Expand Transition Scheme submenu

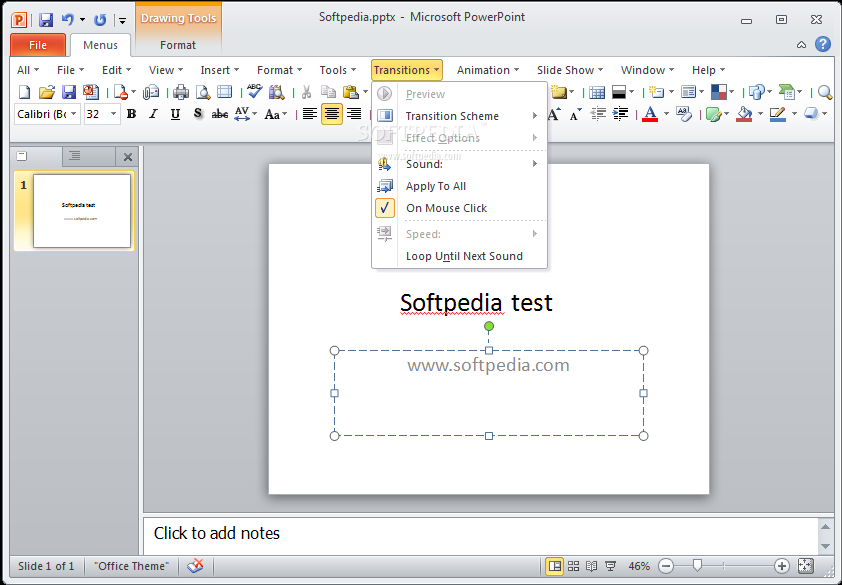pos(460,116)
